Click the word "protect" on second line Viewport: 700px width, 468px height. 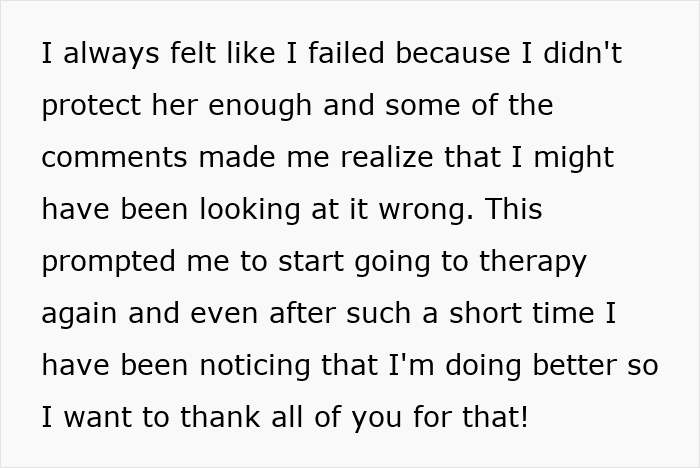pyautogui.click(x=91, y=107)
